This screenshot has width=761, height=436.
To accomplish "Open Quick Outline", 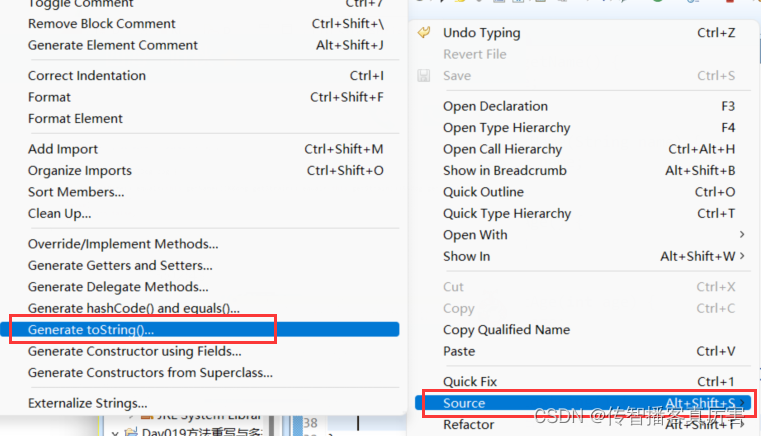I will pyautogui.click(x=583, y=192).
